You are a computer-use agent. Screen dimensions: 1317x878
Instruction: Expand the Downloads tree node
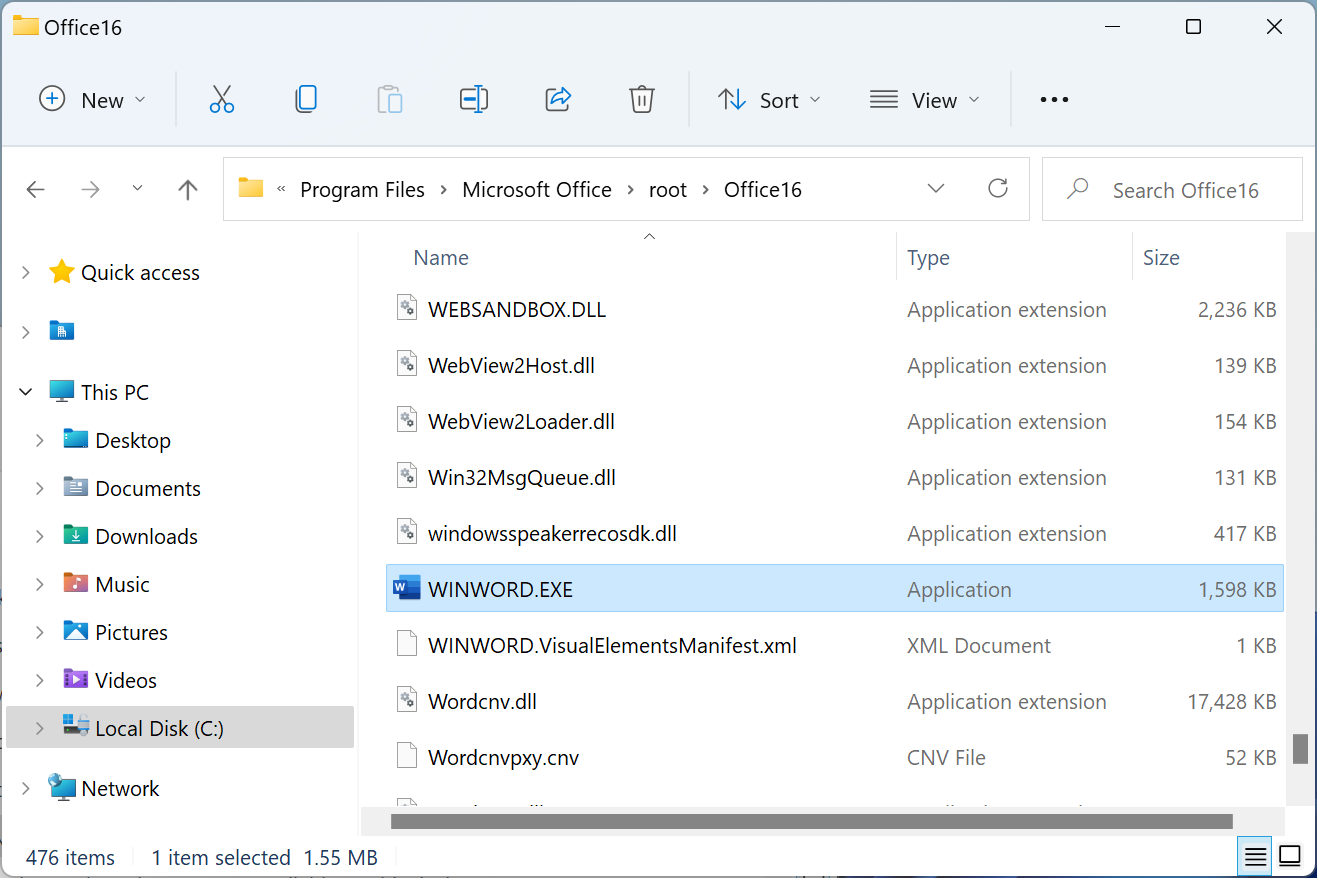(x=40, y=536)
